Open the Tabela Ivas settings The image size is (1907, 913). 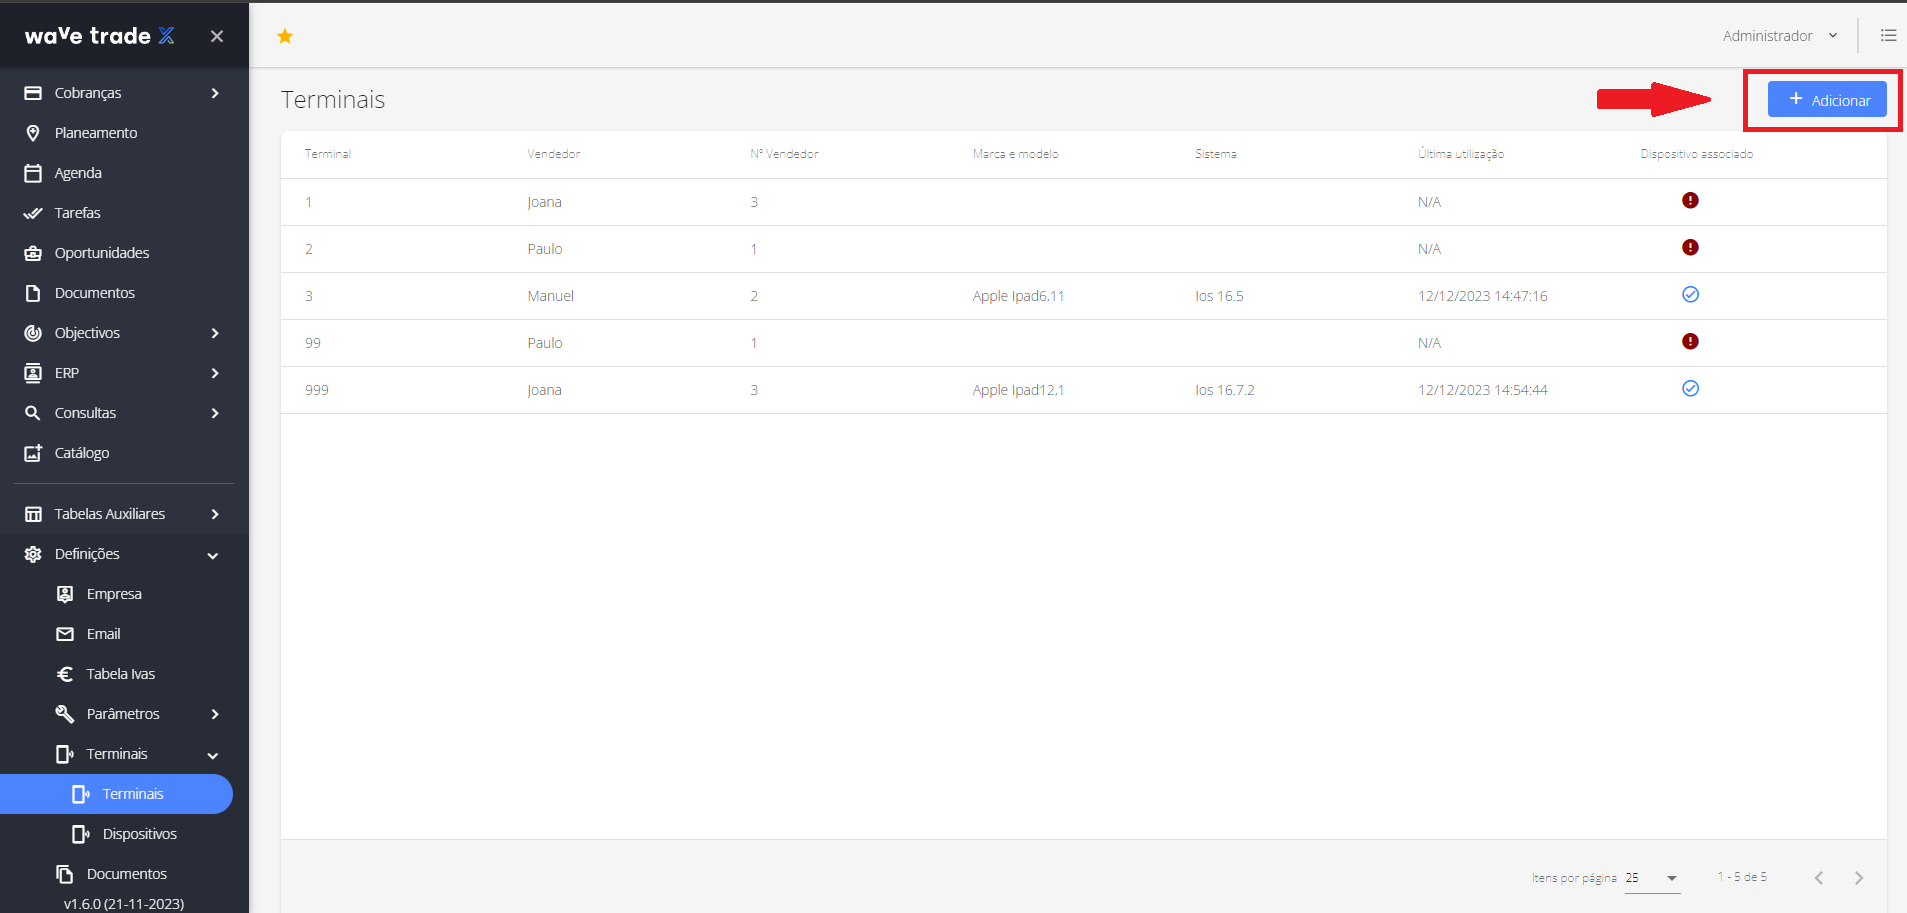click(x=120, y=674)
